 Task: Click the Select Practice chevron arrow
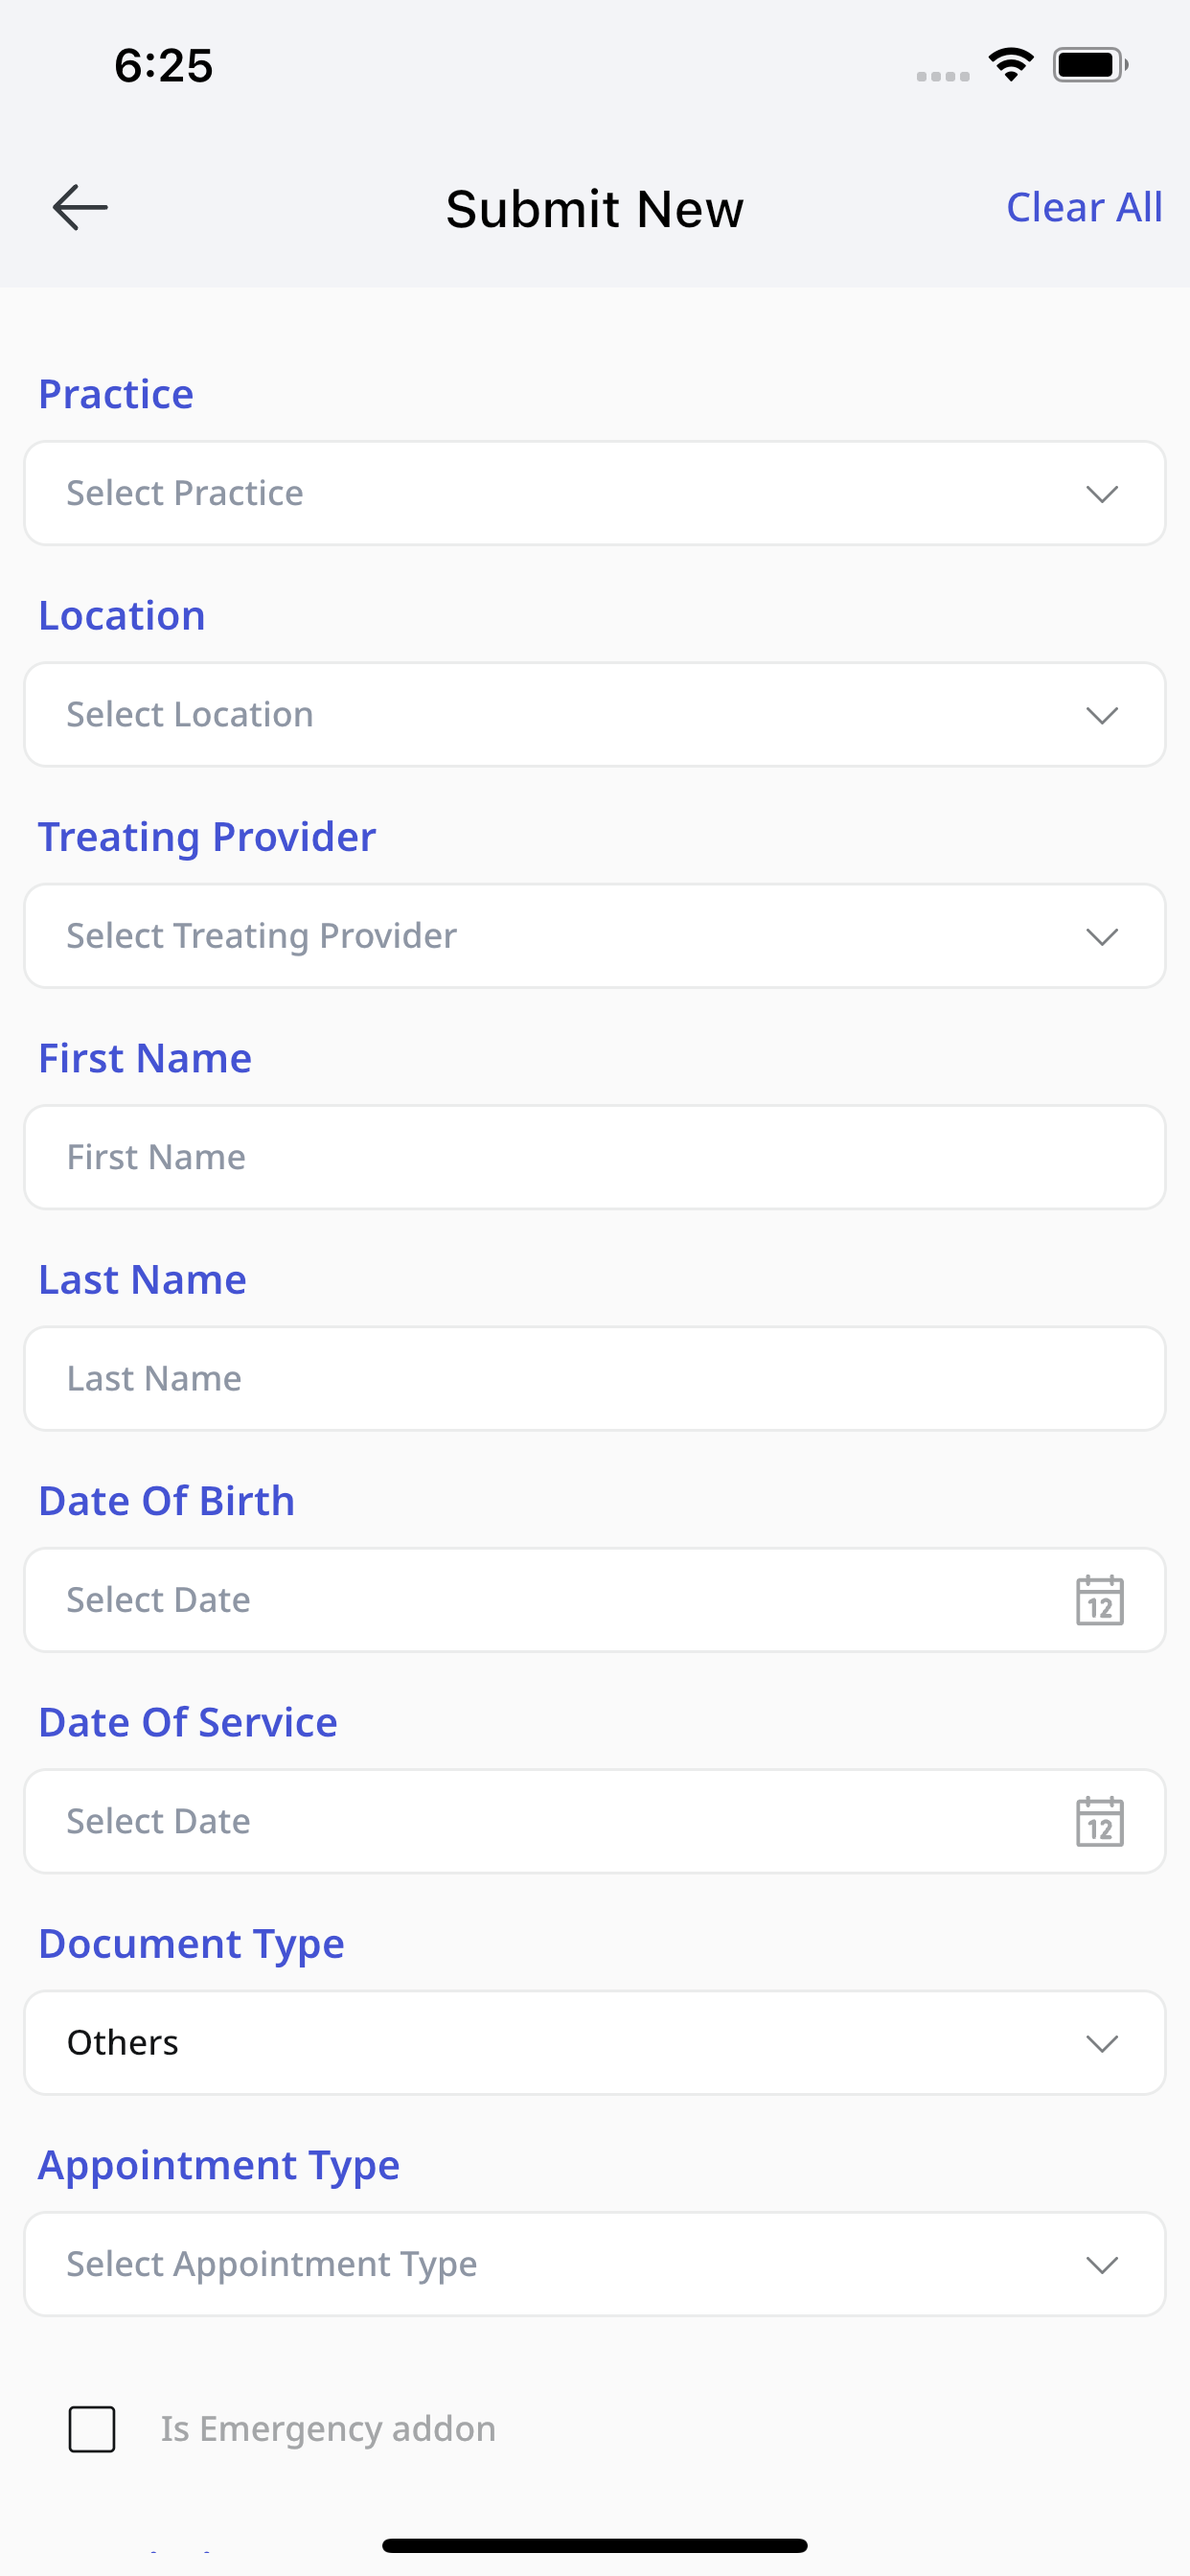(x=1102, y=494)
